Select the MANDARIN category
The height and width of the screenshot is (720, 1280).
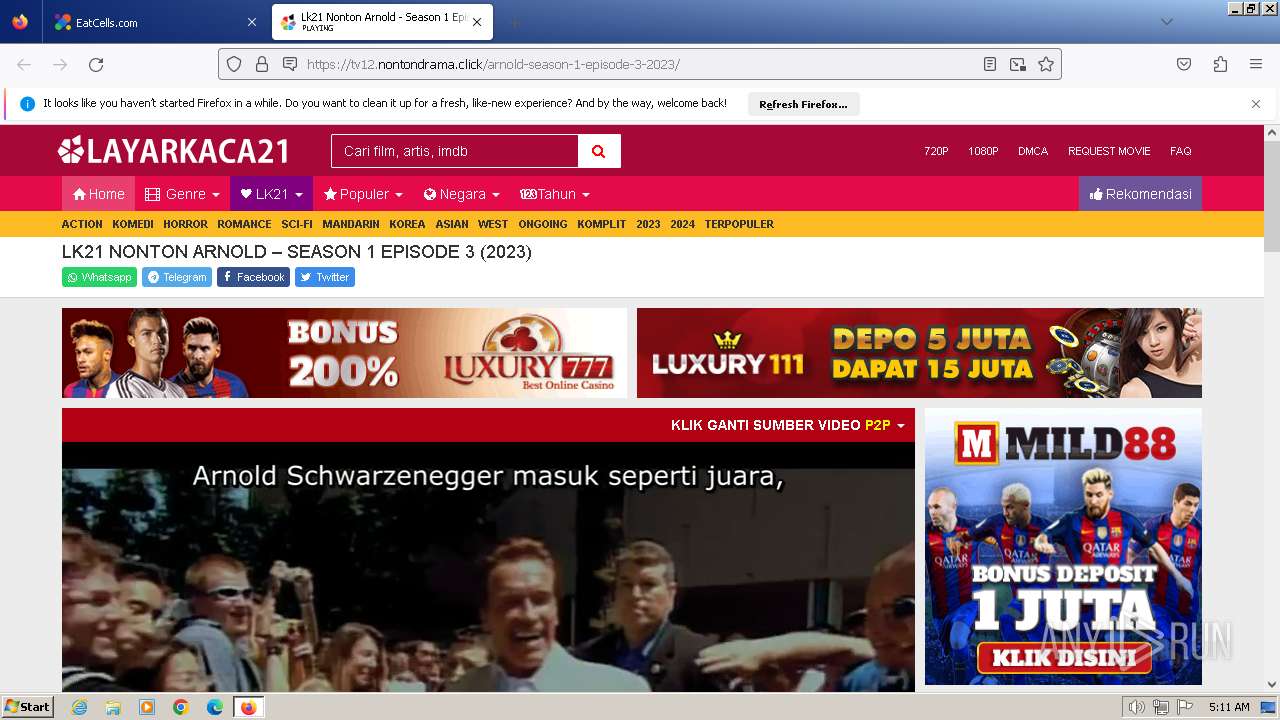[351, 224]
